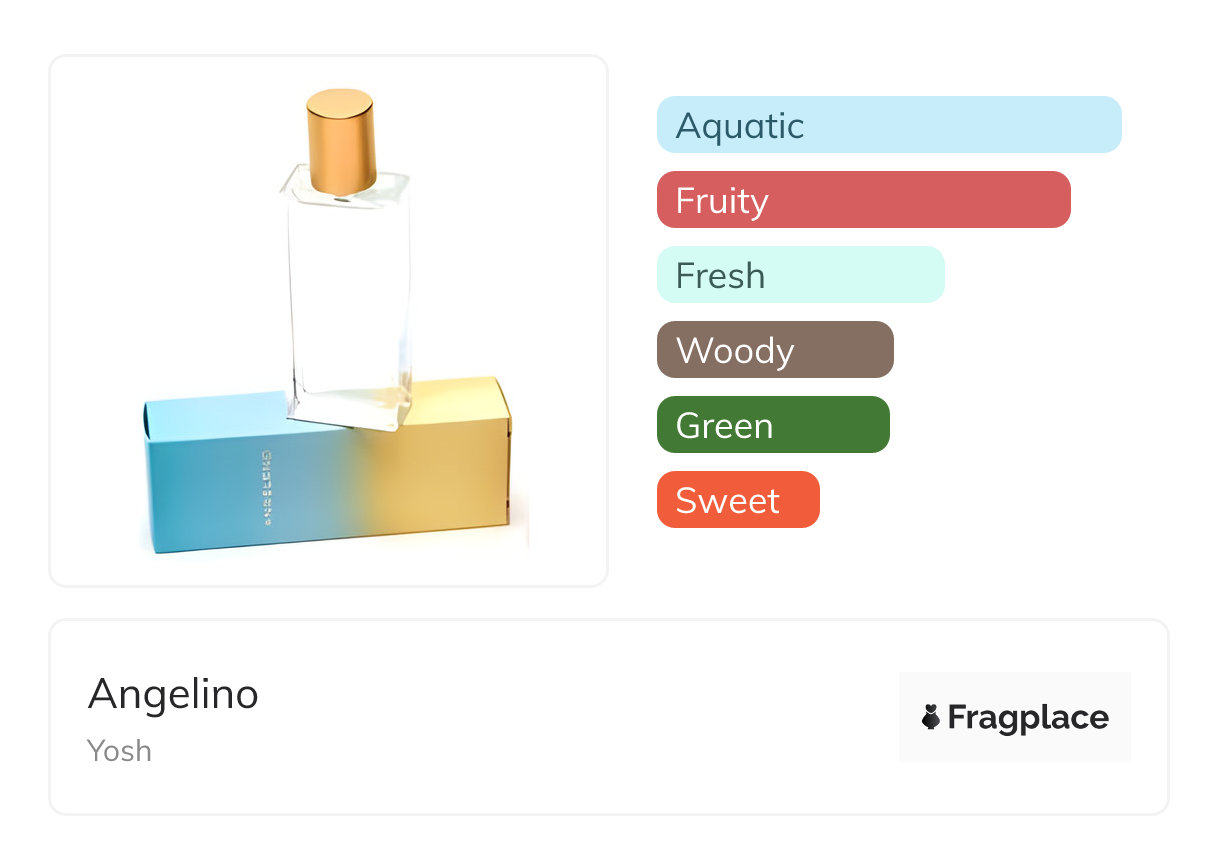This screenshot has height=864, width=1218.
Task: Choose the brown Woody accord bar
Action: tap(774, 350)
